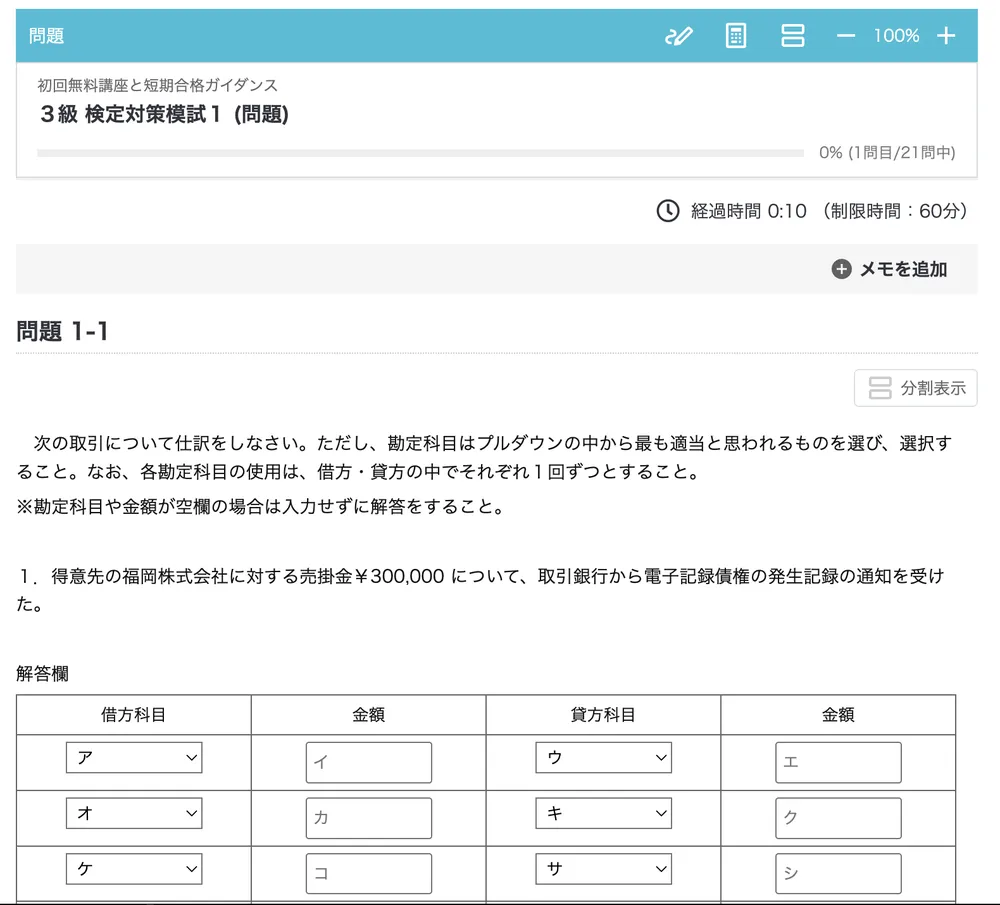This screenshot has height=905, width=1000.
Task: Click the question text mentioning ¥300,000
Action: (482, 589)
